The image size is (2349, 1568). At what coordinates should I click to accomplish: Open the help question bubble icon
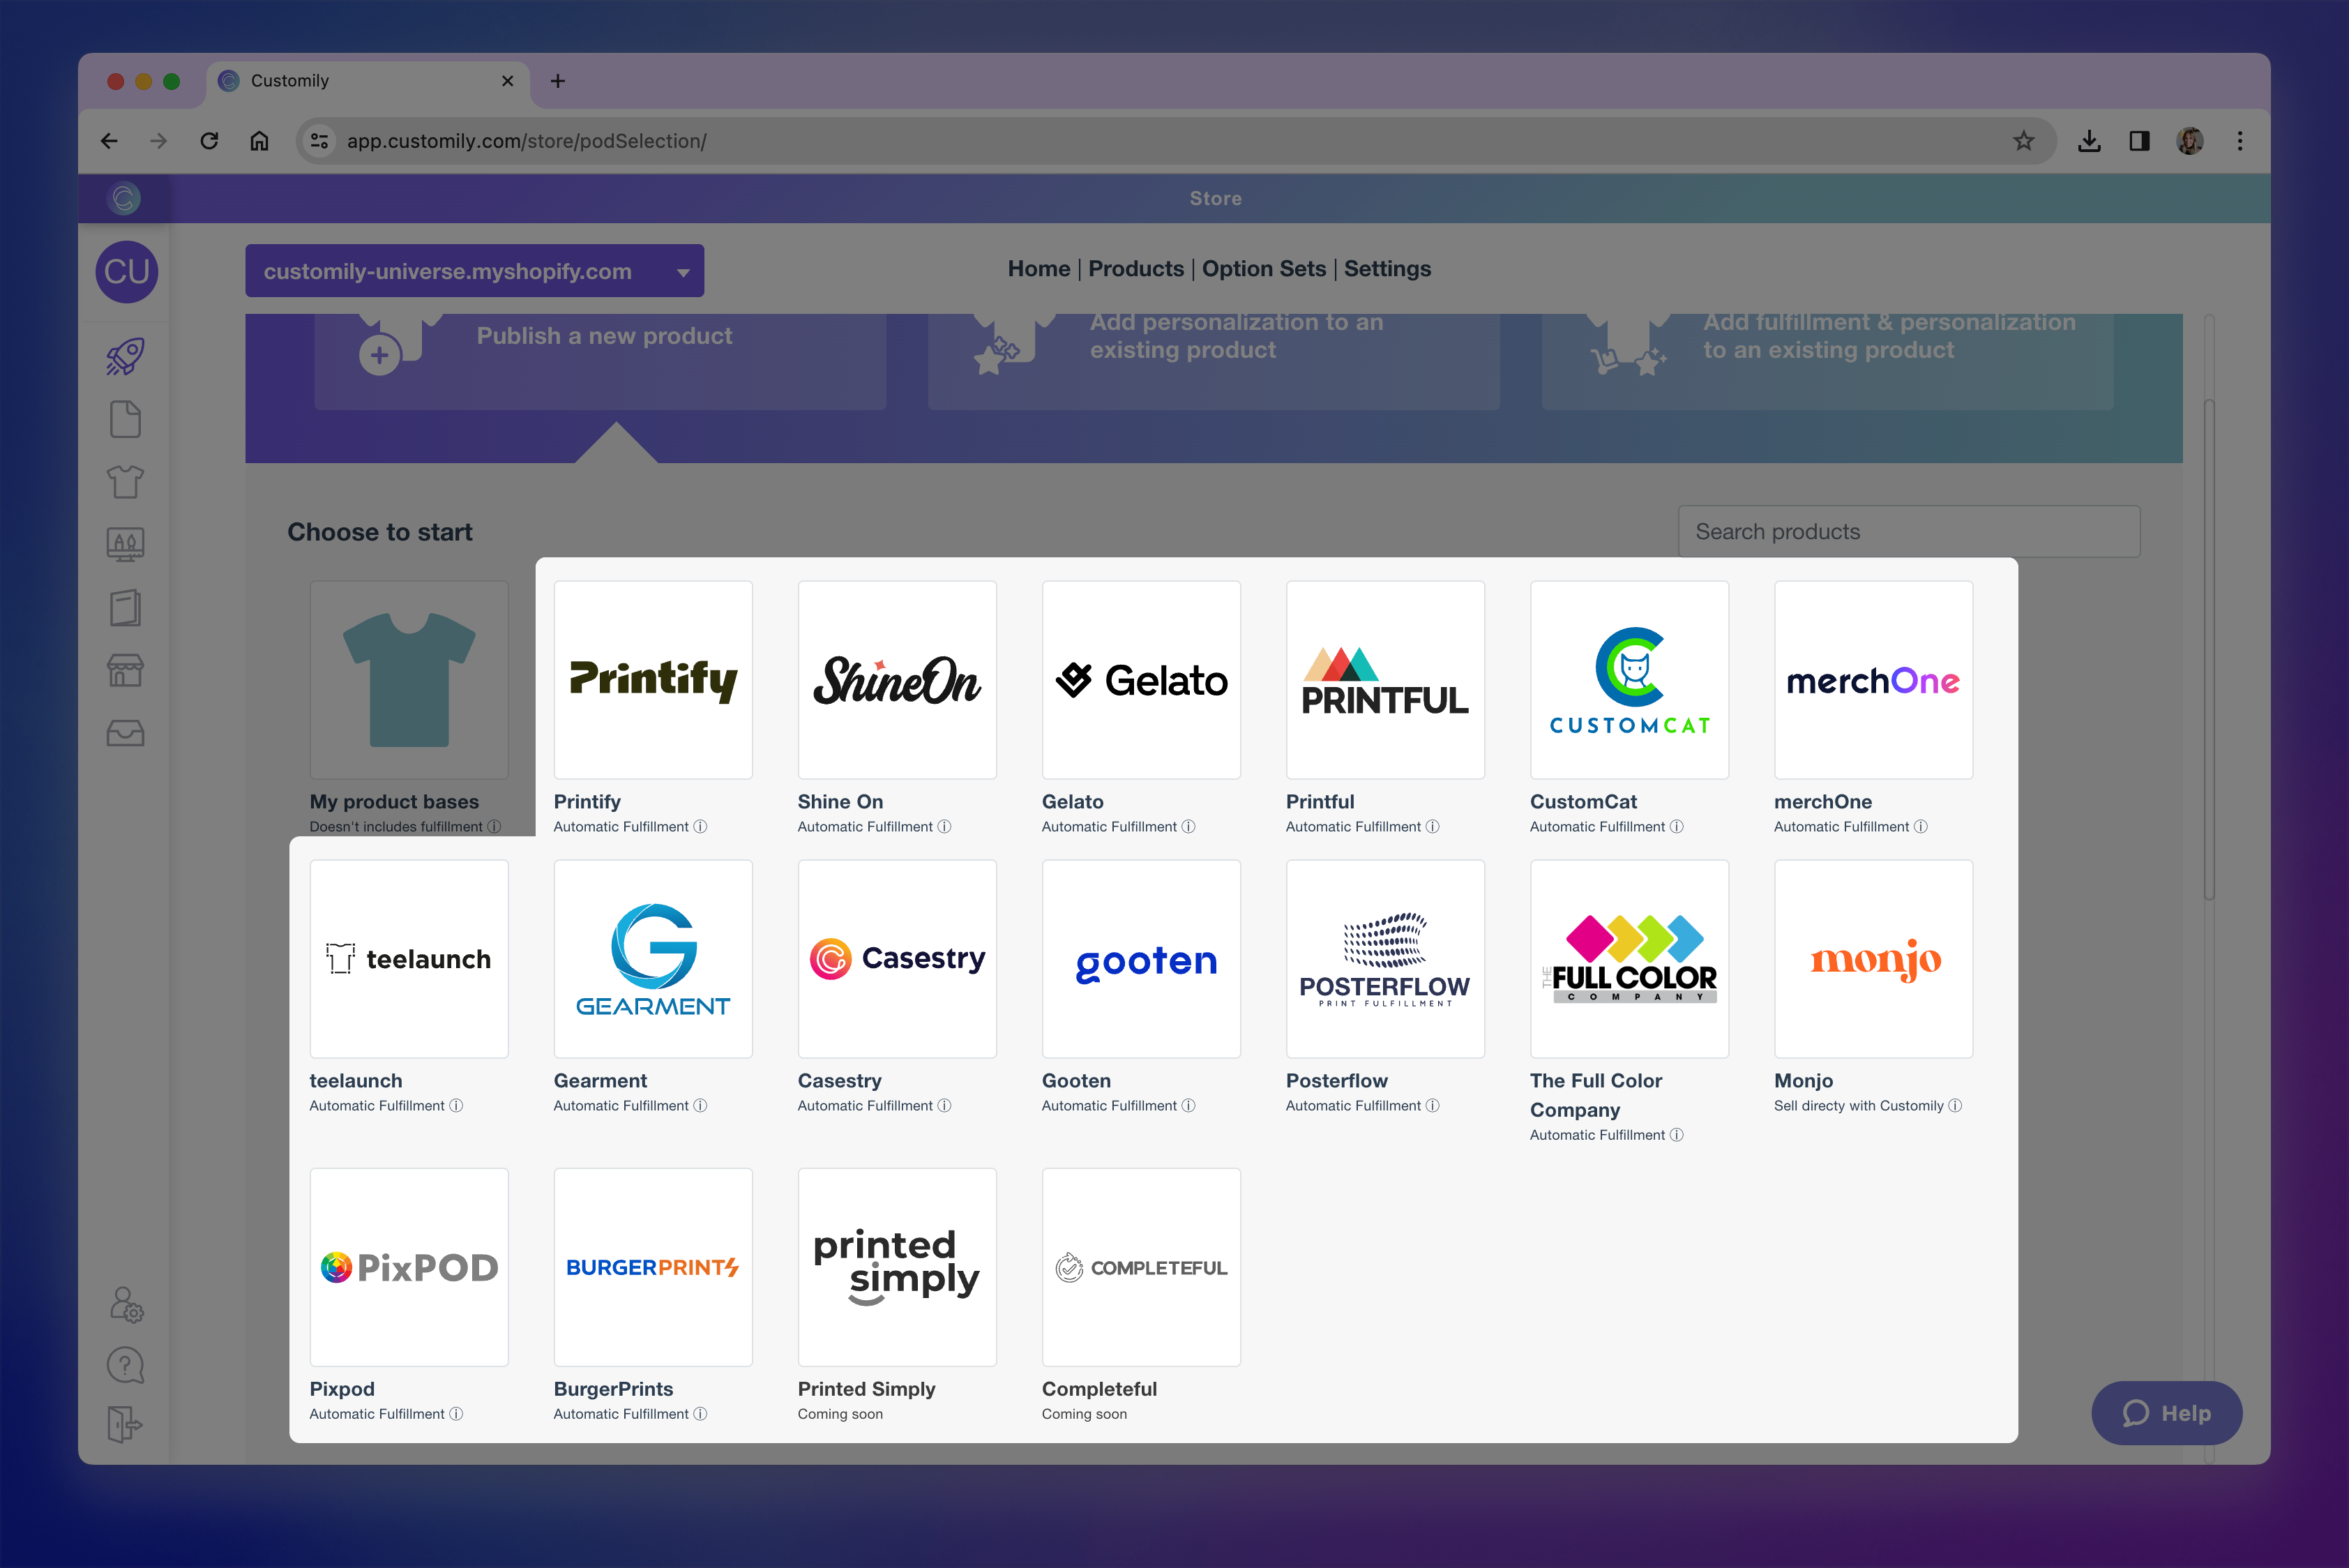(126, 1365)
